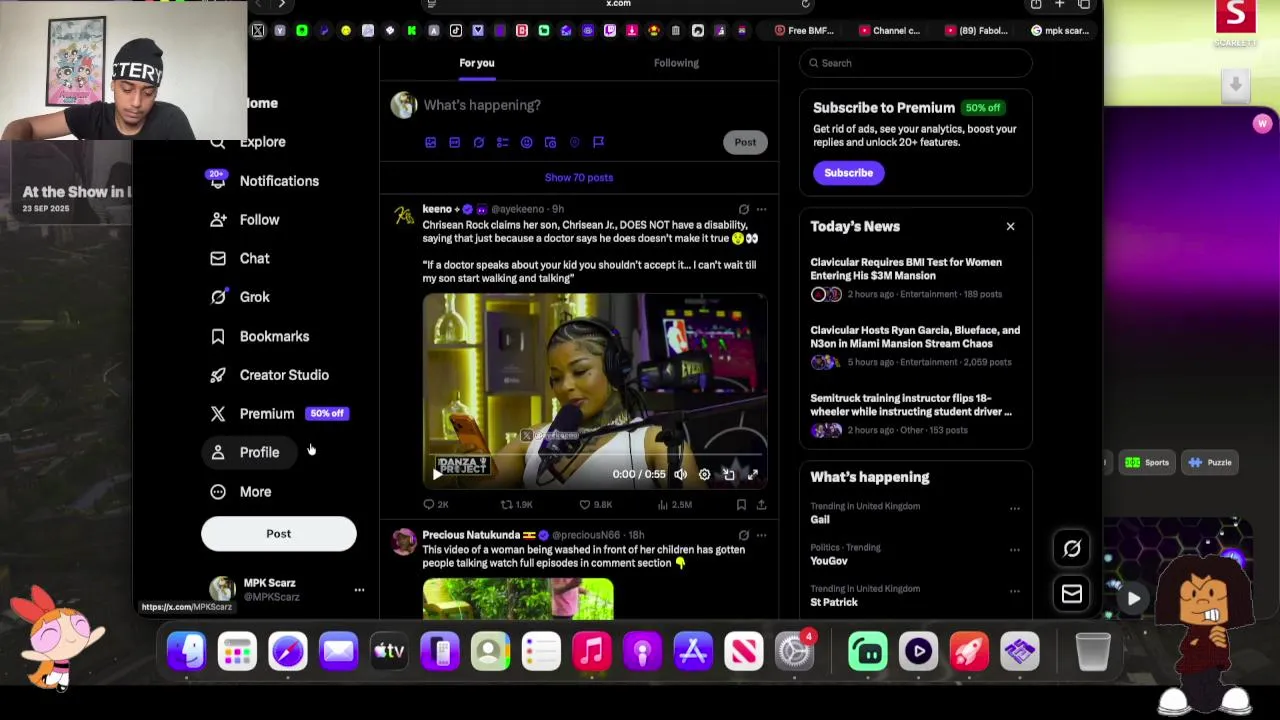Open more options on Precious Natukunda post
The height and width of the screenshot is (720, 1280).
(x=761, y=535)
